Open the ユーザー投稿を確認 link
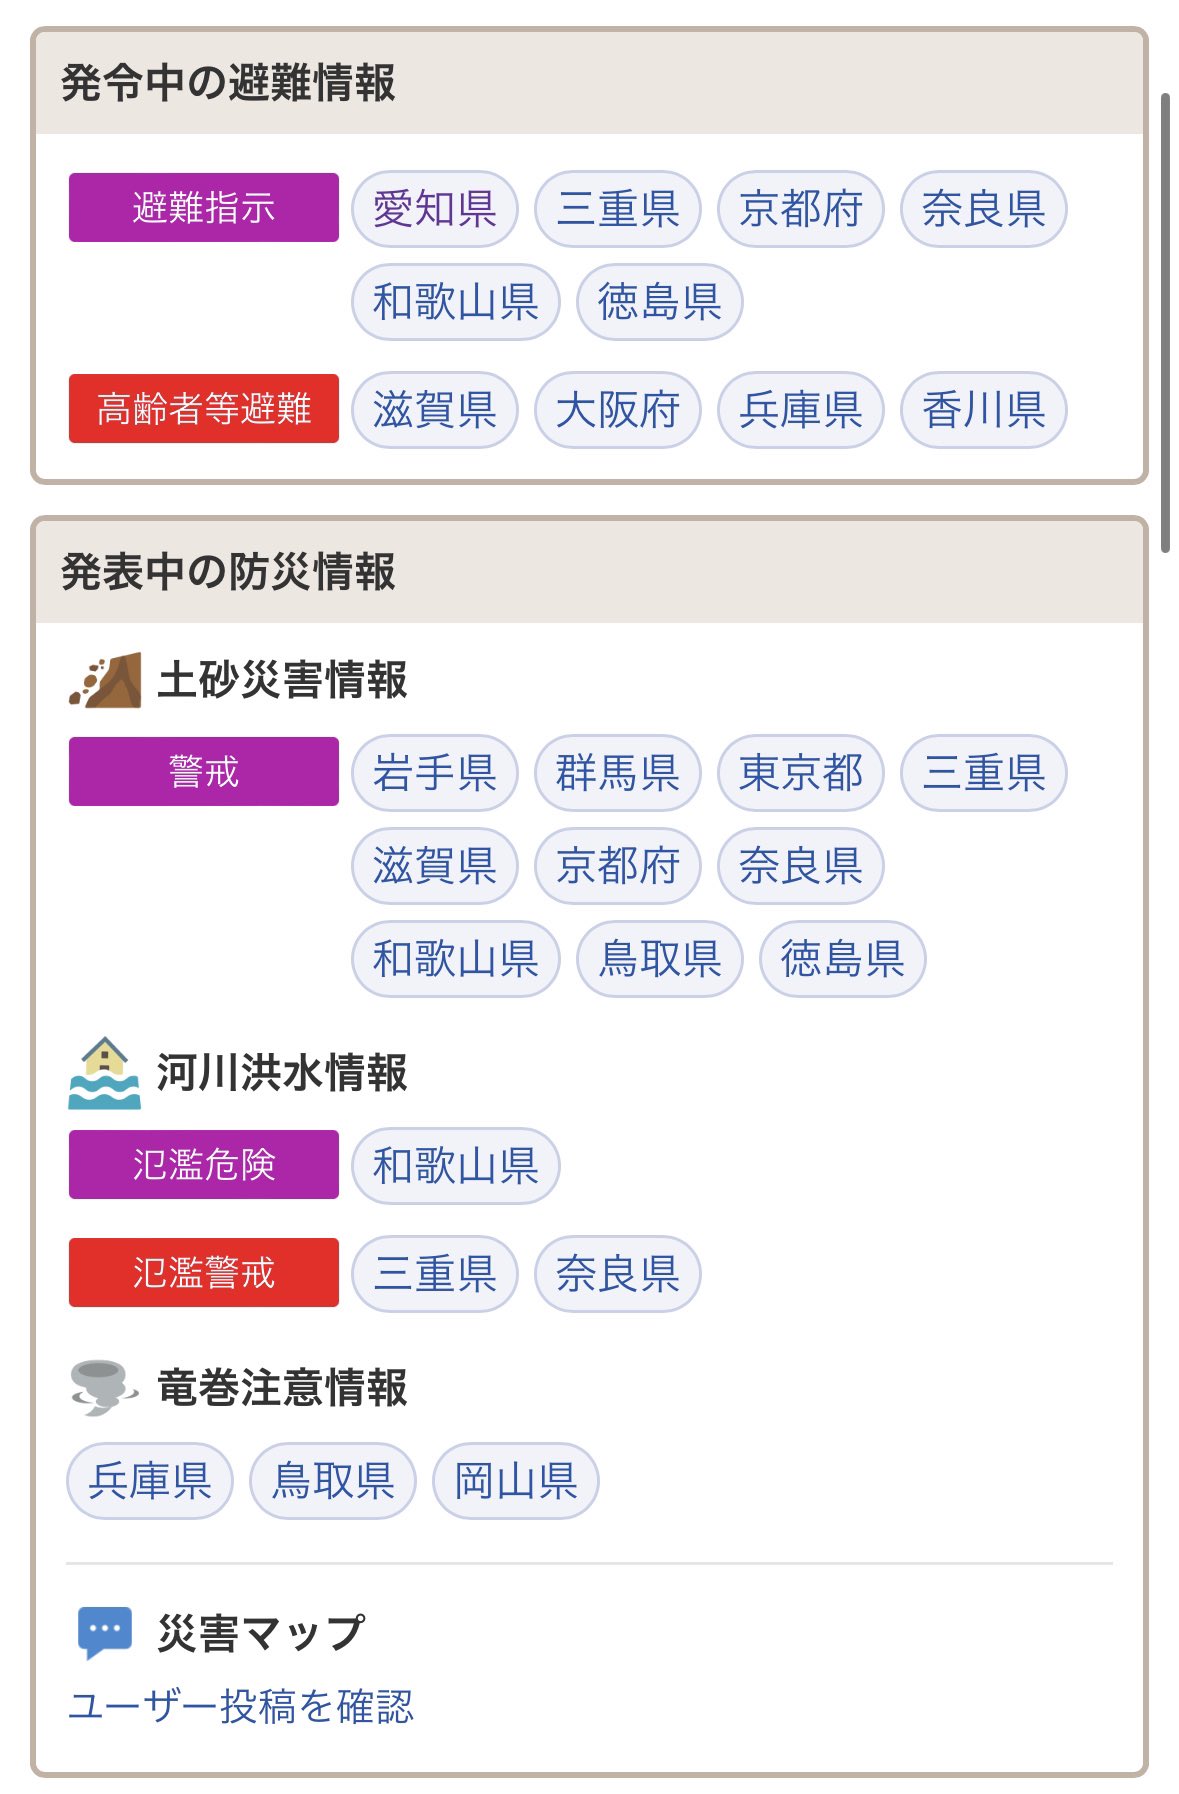 coord(240,1706)
